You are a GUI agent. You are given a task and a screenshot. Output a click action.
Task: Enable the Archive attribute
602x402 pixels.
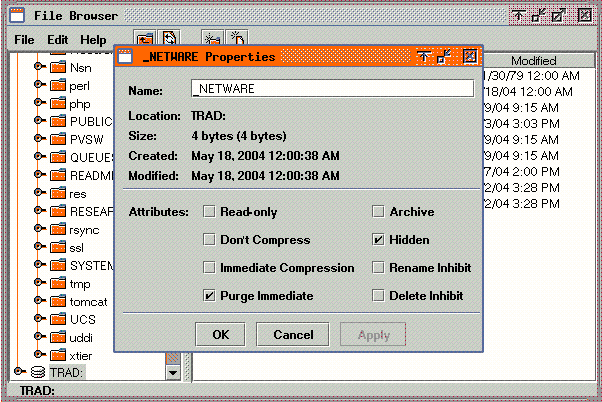(379, 212)
